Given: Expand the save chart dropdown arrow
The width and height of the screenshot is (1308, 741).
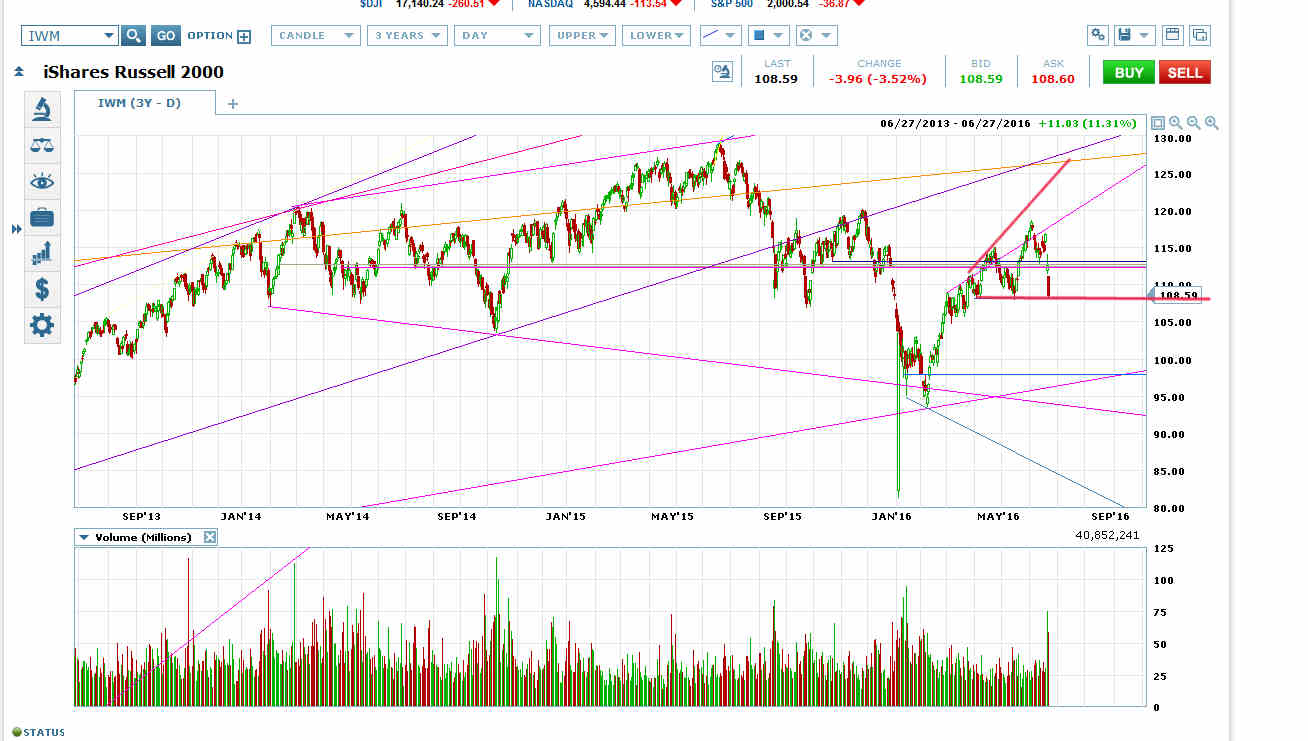Looking at the screenshot, I should click(1146, 35).
